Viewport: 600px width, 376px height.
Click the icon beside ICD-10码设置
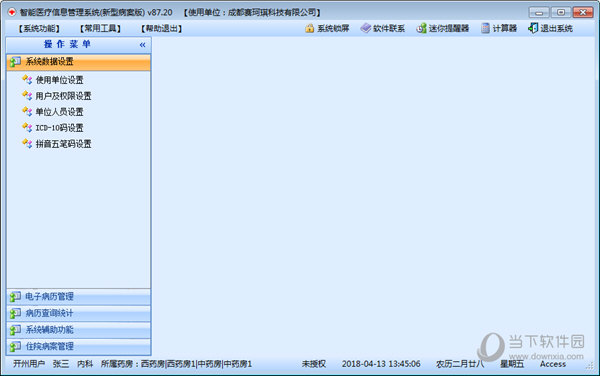(27, 128)
